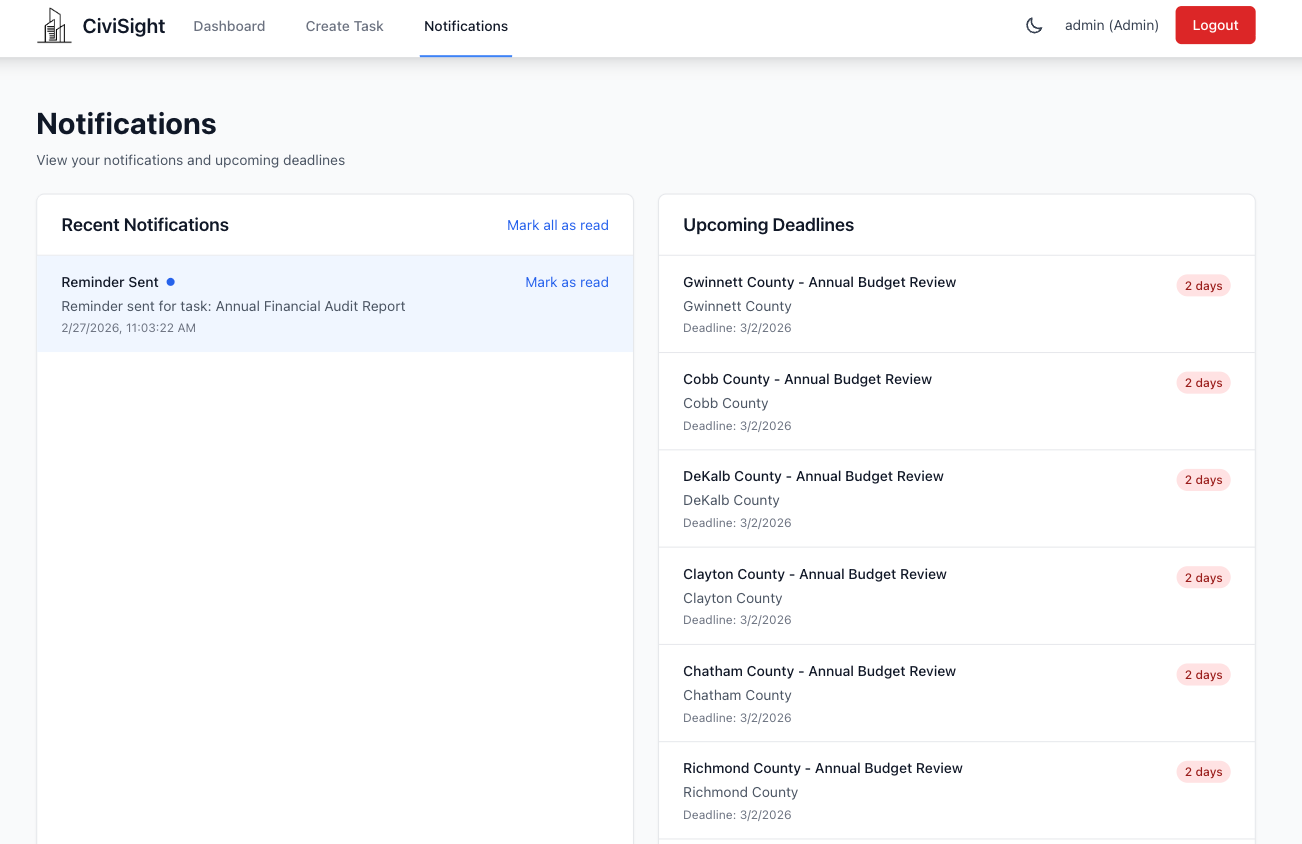
Task: Open the admin (Admin) account menu
Action: pos(1111,25)
